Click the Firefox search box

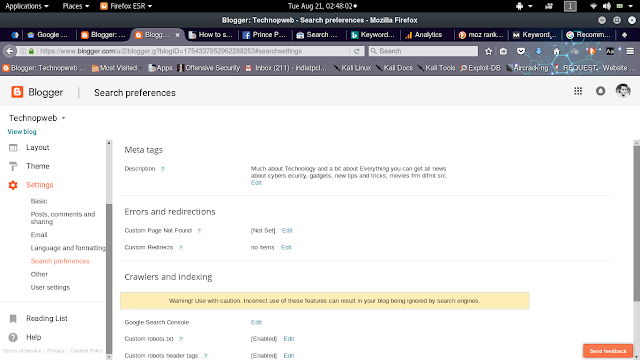point(423,51)
